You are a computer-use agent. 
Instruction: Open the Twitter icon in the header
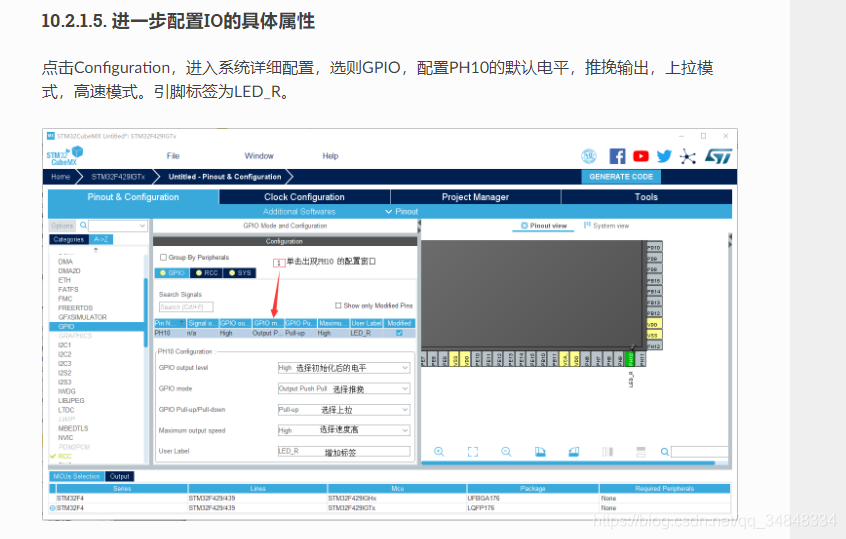click(664, 156)
